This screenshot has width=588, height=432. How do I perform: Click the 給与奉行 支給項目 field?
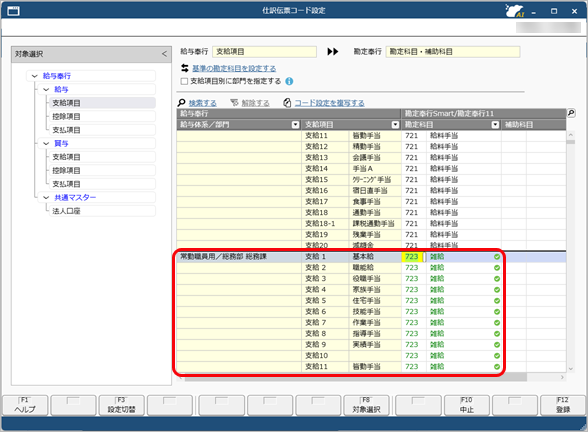(264, 52)
